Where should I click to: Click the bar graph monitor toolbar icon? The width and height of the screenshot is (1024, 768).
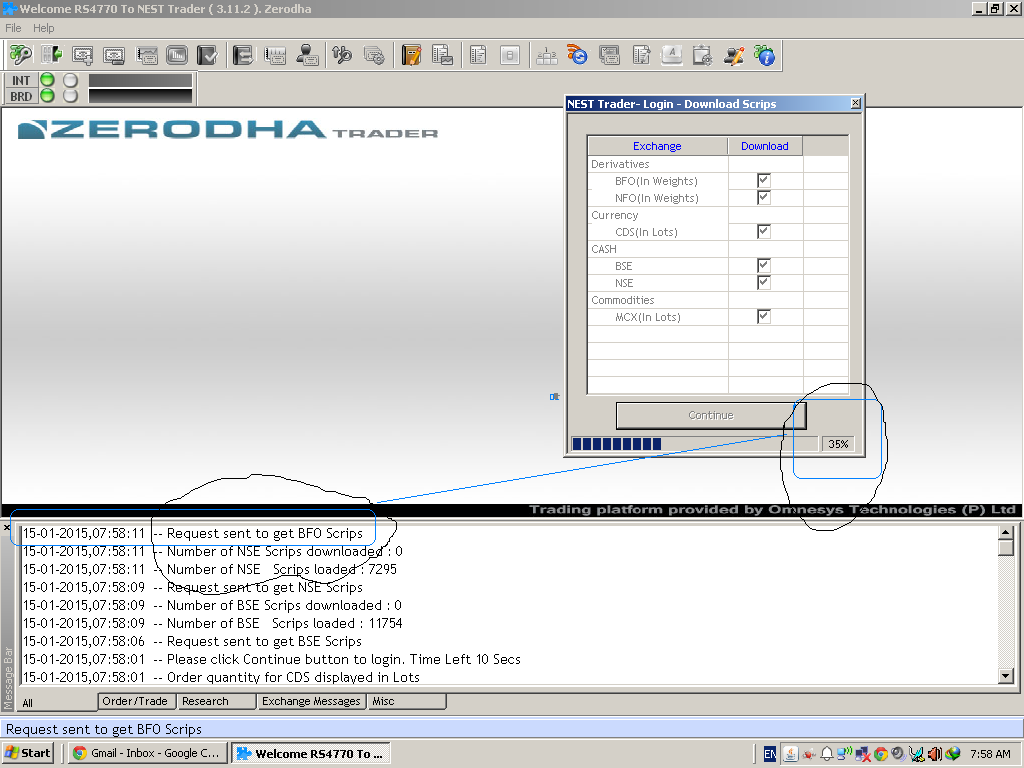pos(177,56)
